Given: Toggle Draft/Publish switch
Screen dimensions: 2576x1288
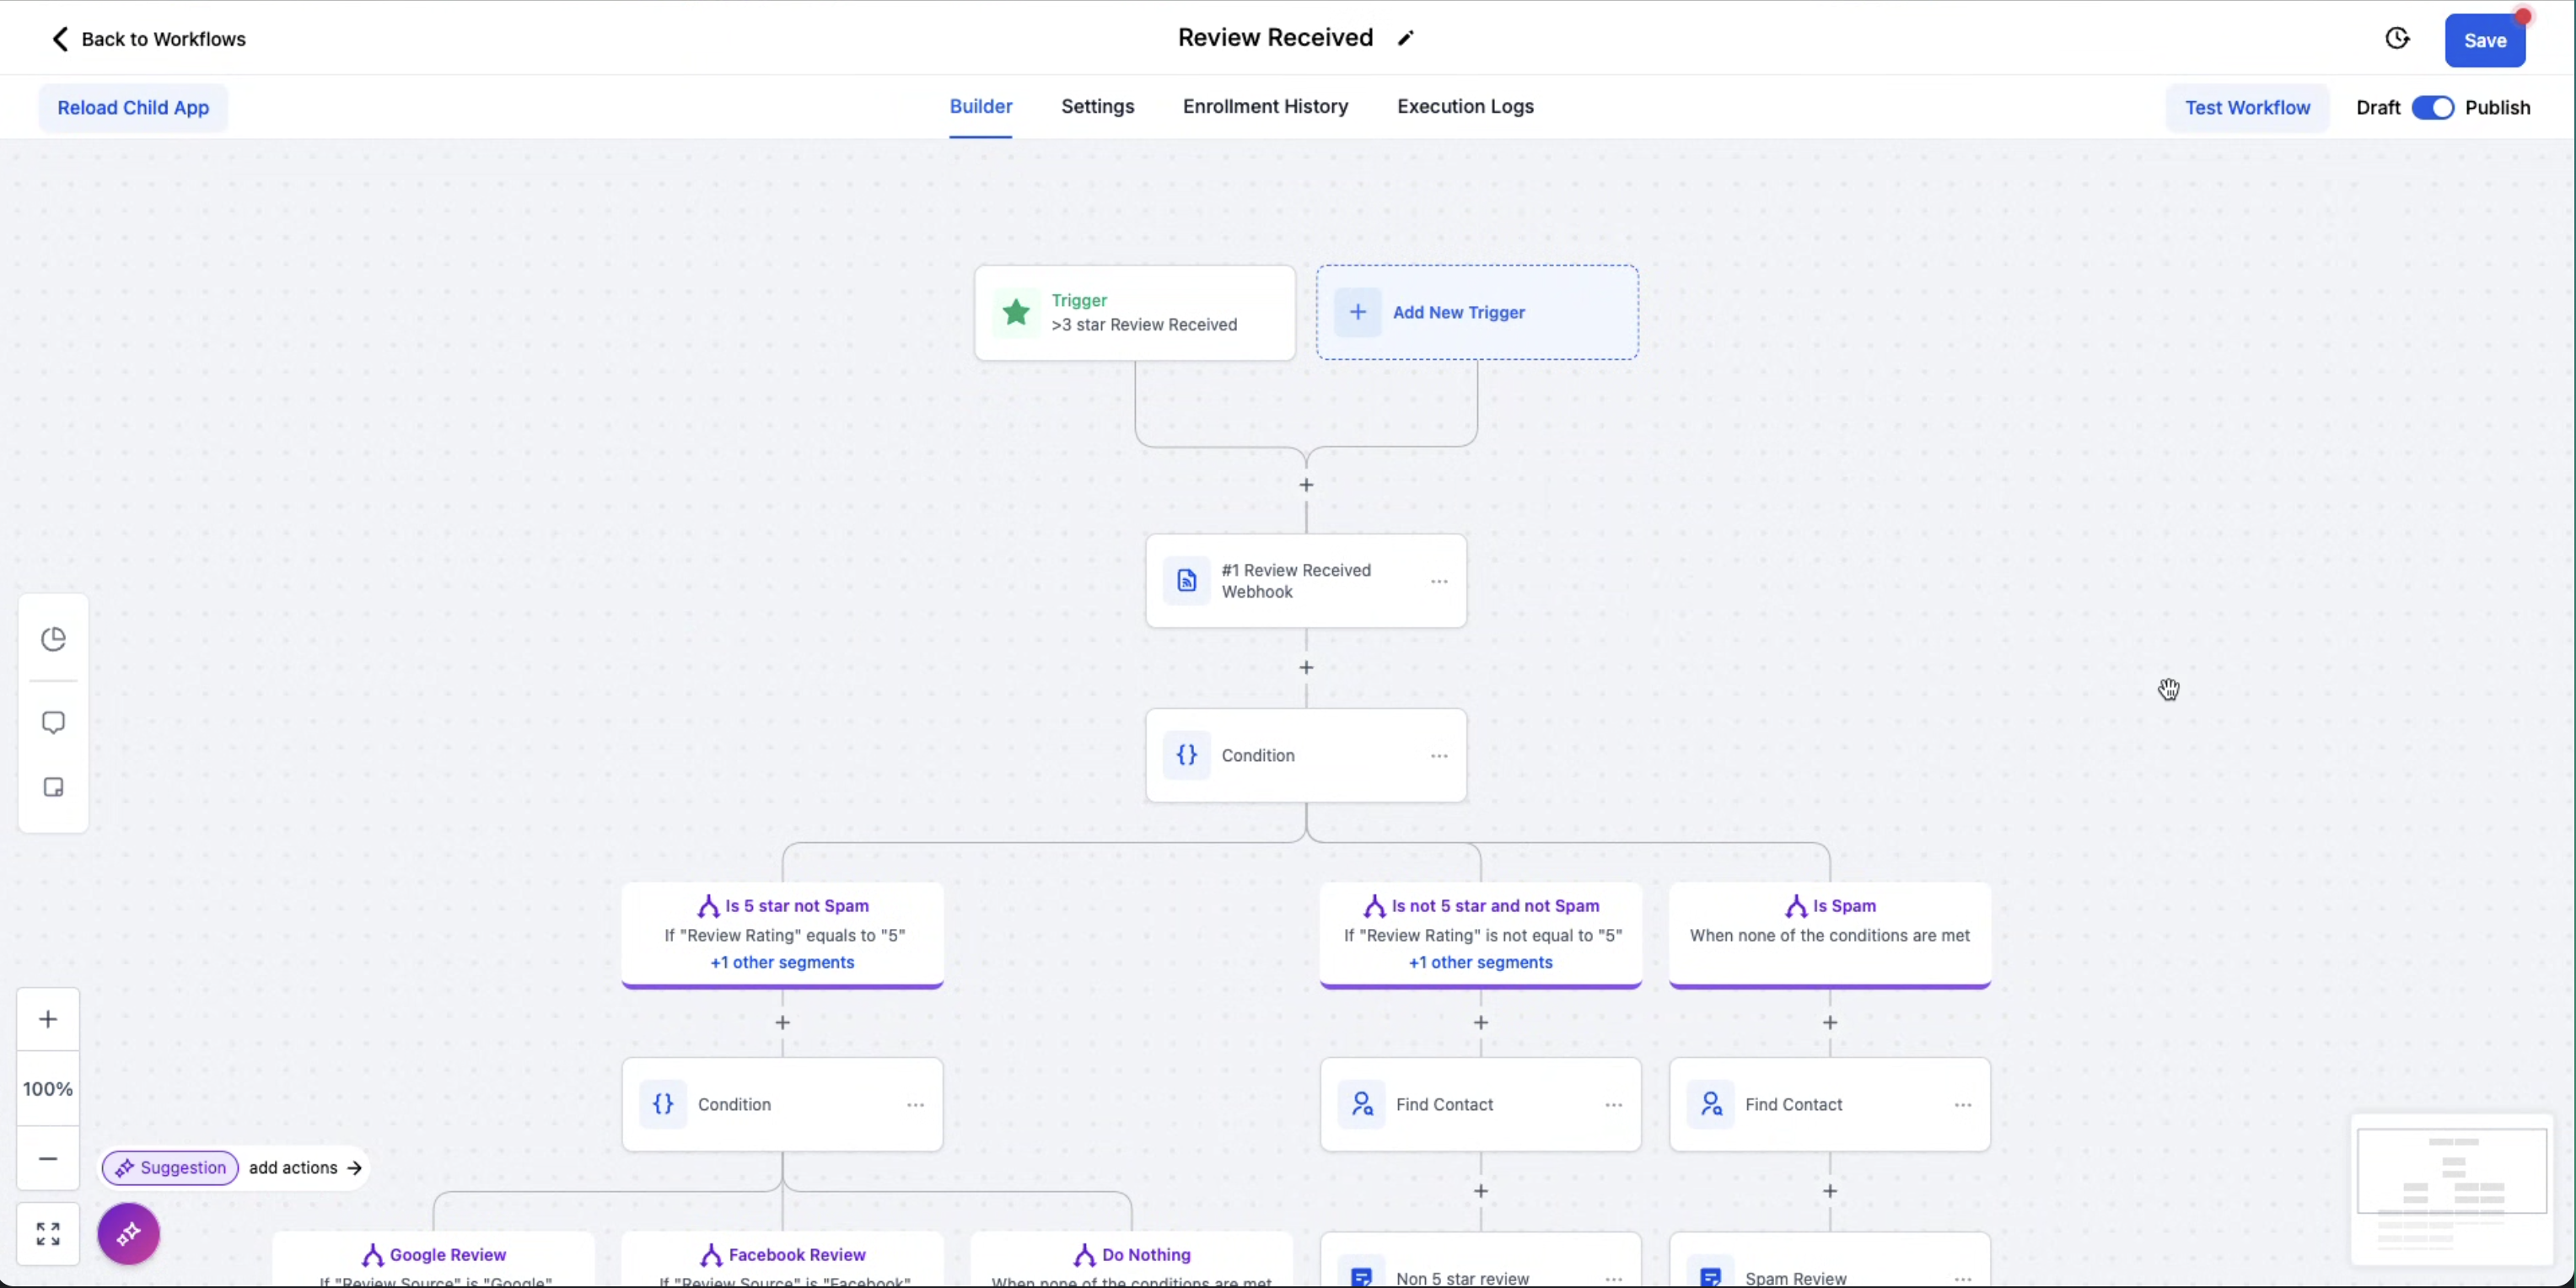Looking at the screenshot, I should (2432, 108).
